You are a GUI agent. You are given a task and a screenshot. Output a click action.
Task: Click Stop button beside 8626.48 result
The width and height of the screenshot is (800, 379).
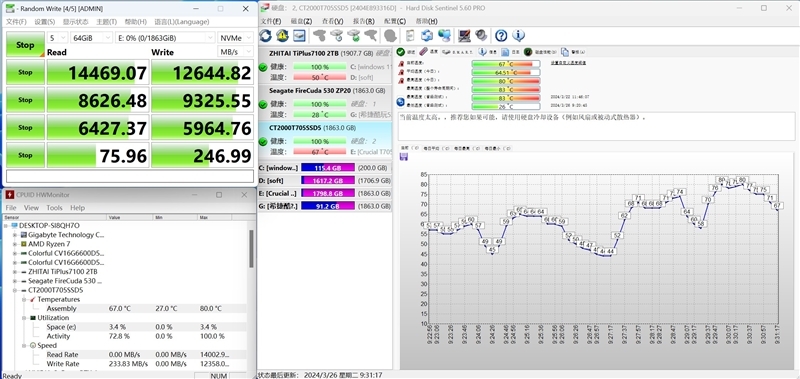click(x=25, y=100)
